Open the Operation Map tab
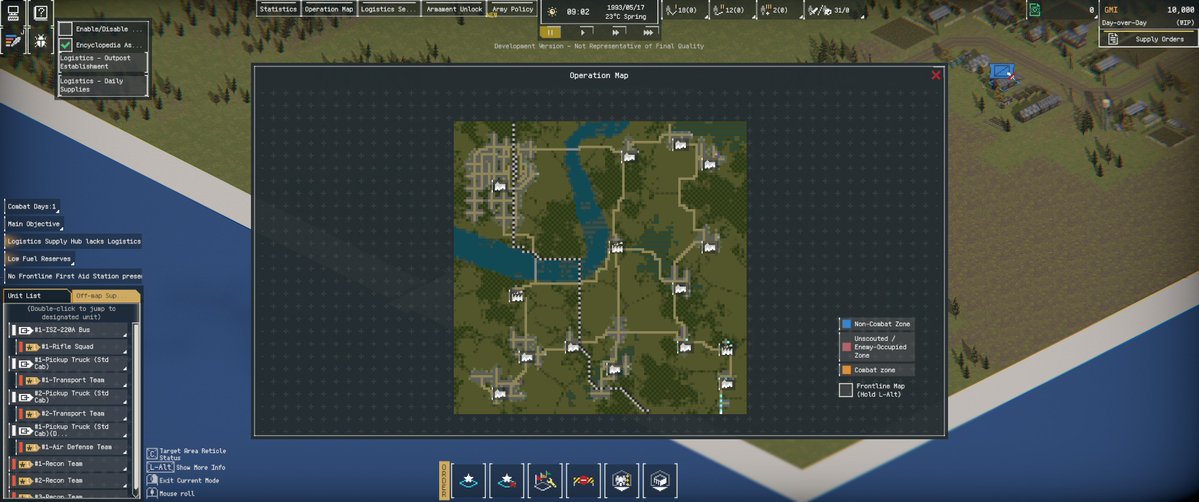The width and height of the screenshot is (1199, 502). [x=329, y=9]
